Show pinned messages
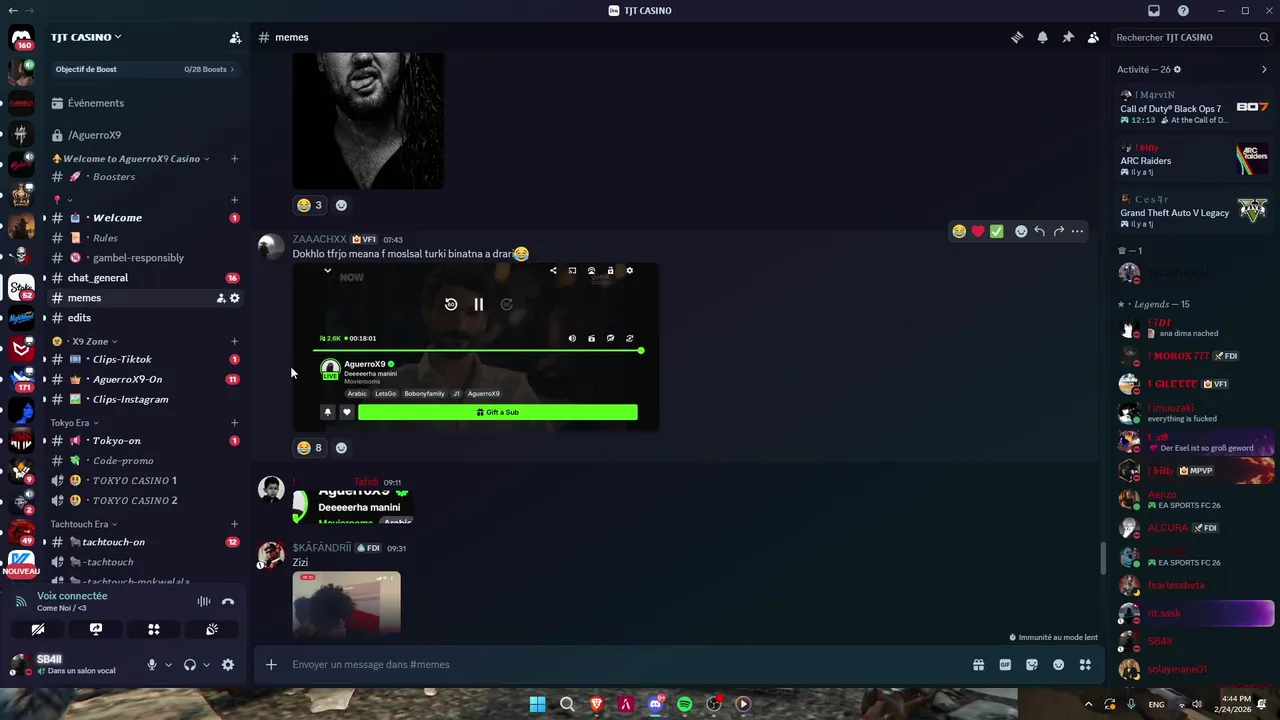This screenshot has height=720, width=1280. (1068, 37)
